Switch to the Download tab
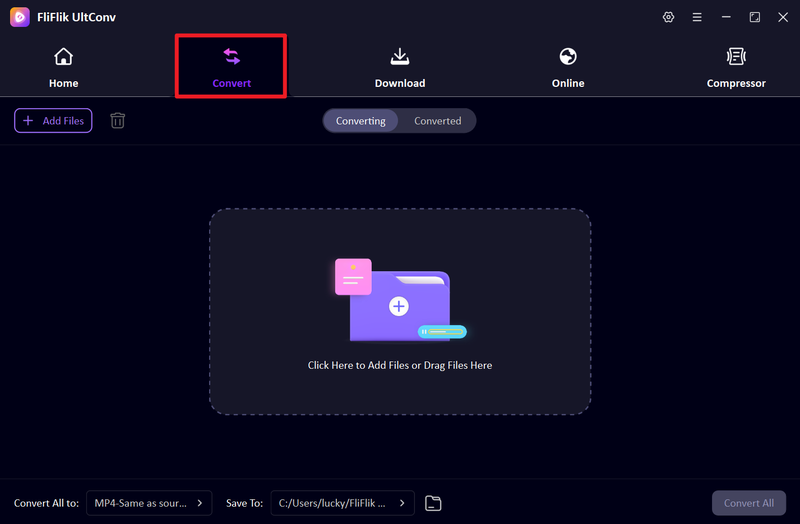800x524 pixels. pyautogui.click(x=399, y=67)
